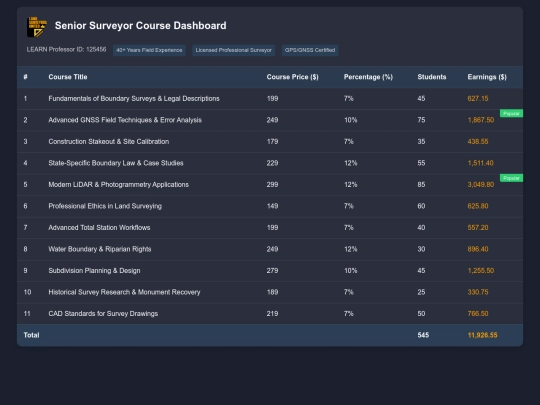
Task: Click the Earnings ($) column header
Action: [x=487, y=77]
